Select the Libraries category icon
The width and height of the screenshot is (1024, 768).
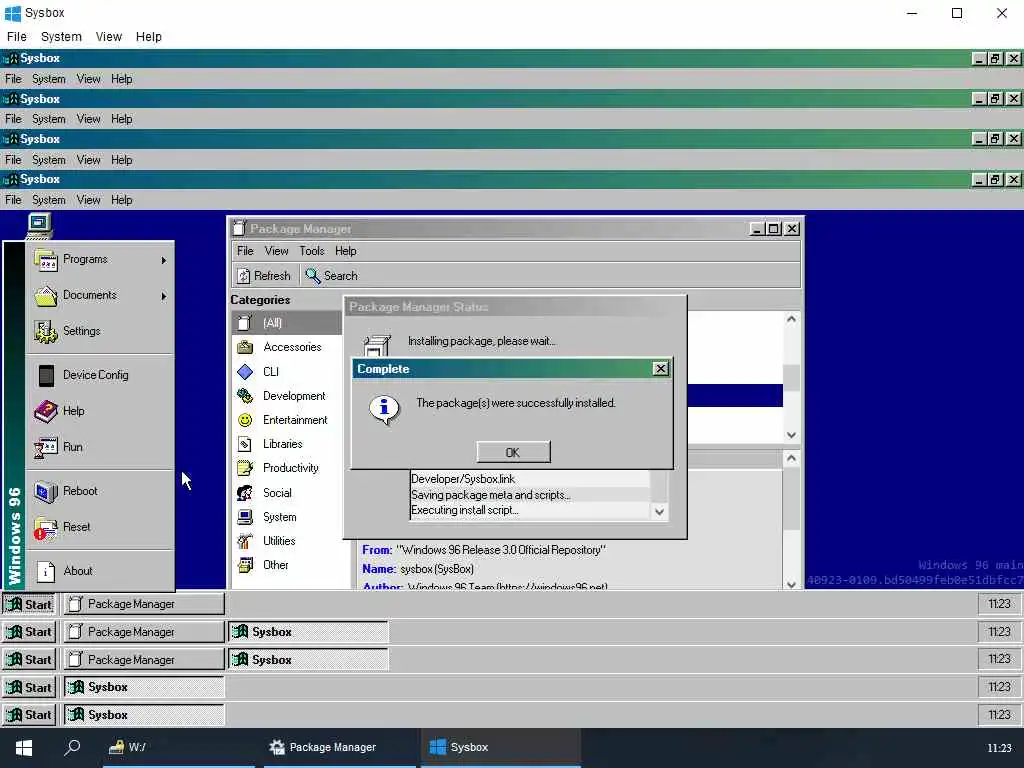tap(245, 444)
